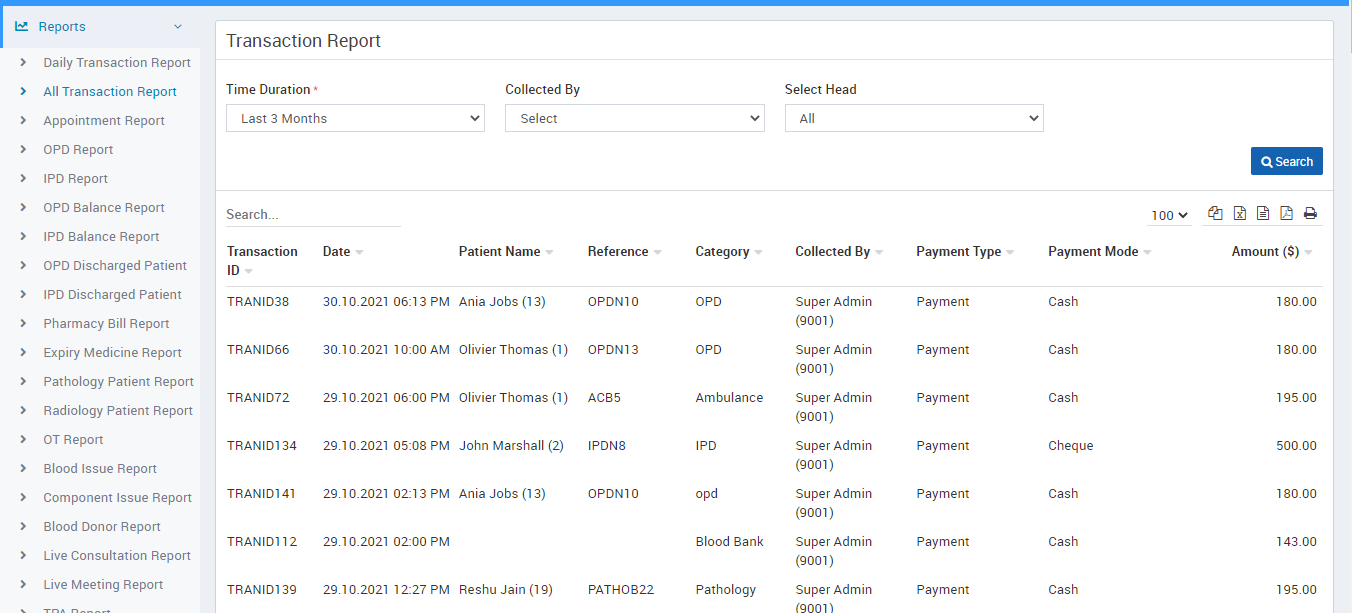Export the report to Excel
The height and width of the screenshot is (613, 1352).
[1239, 213]
